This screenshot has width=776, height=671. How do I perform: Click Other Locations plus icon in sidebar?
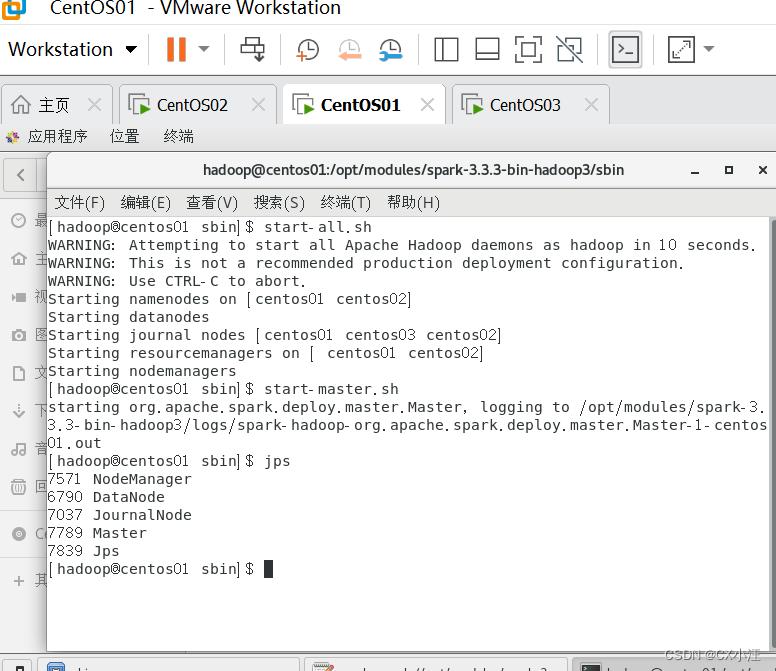[x=19, y=581]
